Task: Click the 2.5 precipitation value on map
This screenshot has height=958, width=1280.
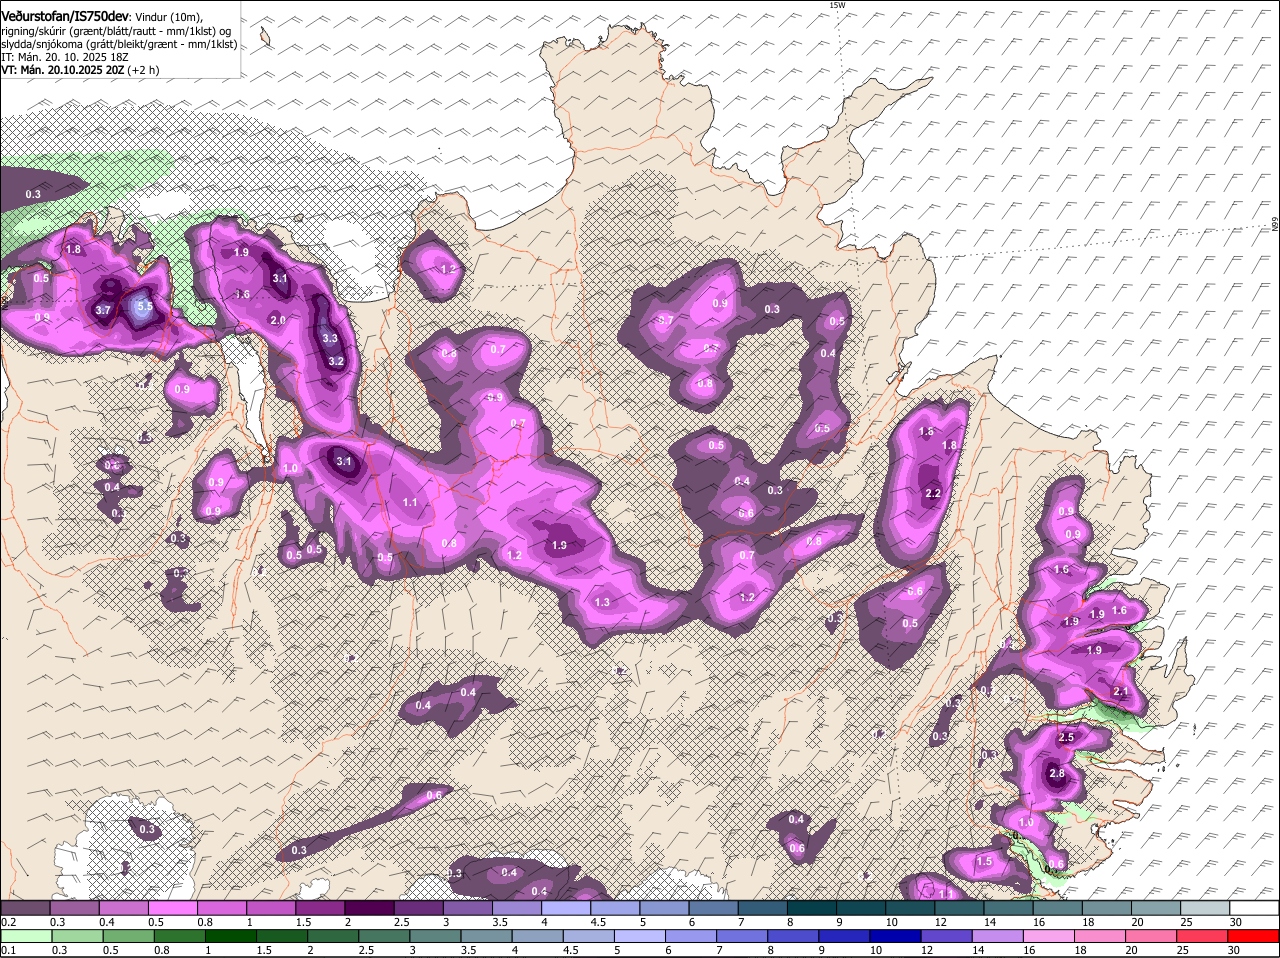Action: point(1066,737)
